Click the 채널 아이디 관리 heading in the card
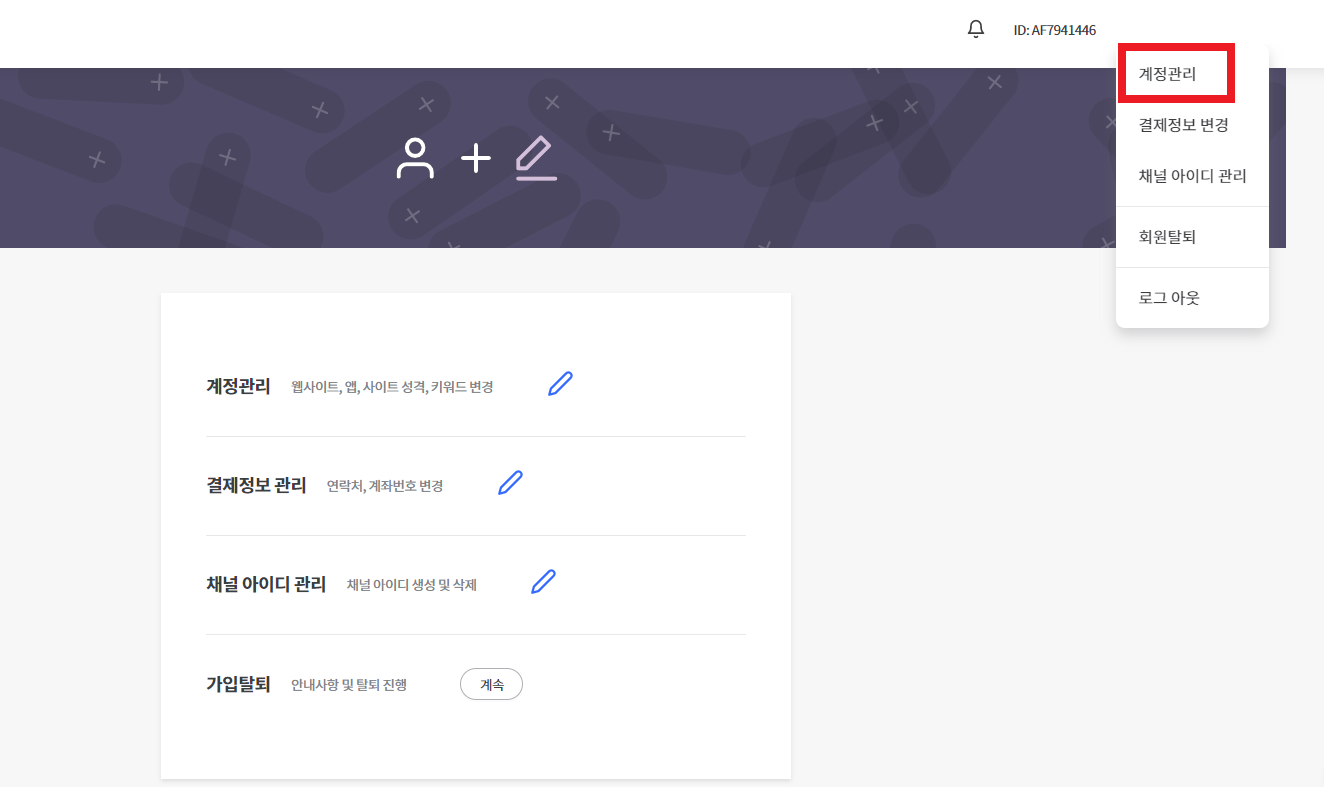Viewport: 1324px width, 787px height. (x=266, y=584)
